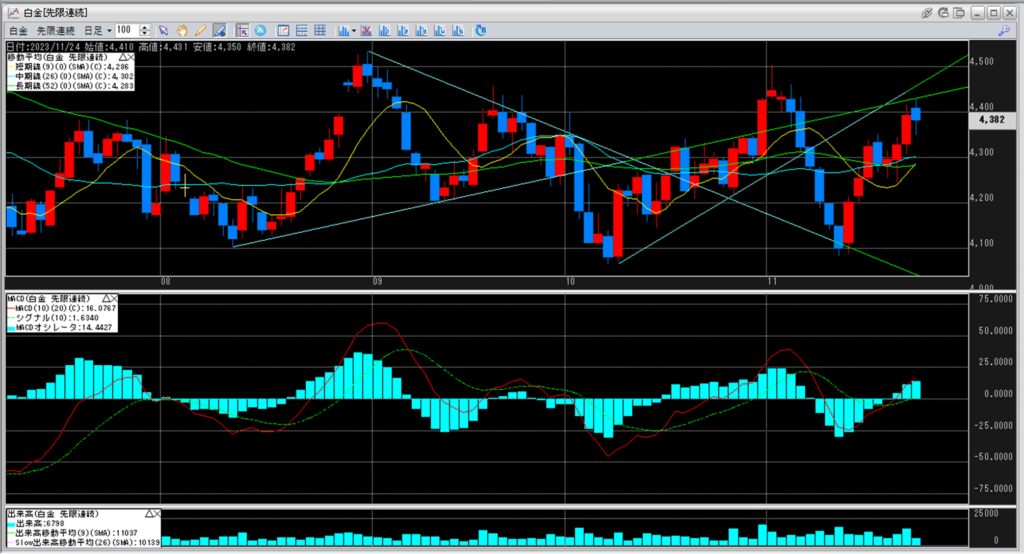1024x554 pixels.
Task: Click the link chain icon in title bar
Action: click(x=926, y=12)
